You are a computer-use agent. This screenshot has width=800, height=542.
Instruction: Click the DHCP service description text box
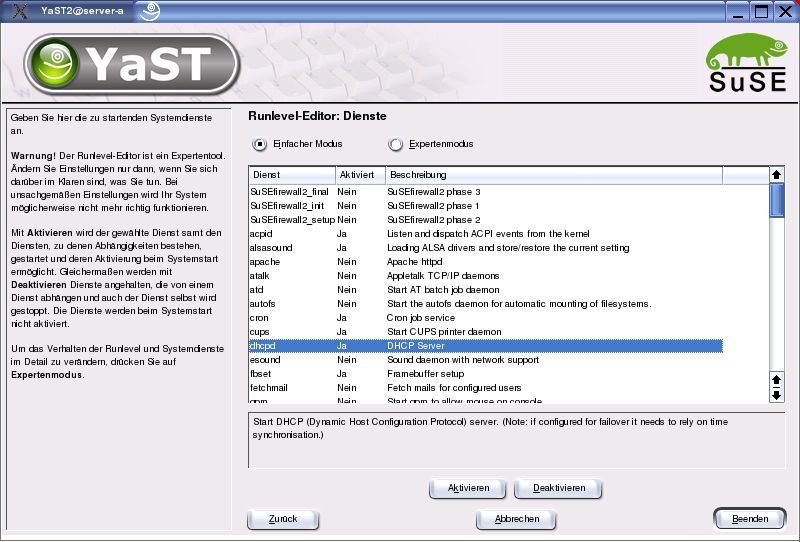(516, 440)
